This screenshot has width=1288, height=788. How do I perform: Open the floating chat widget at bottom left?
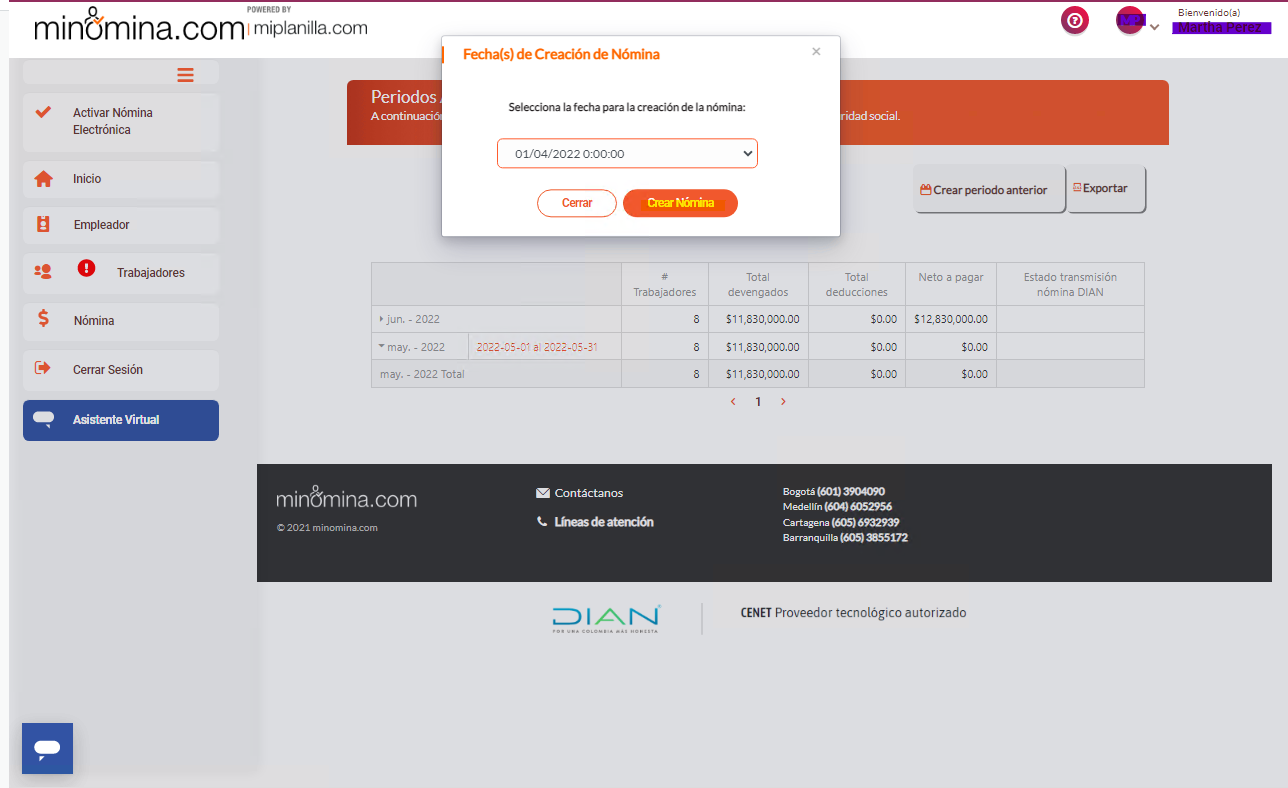pos(47,748)
